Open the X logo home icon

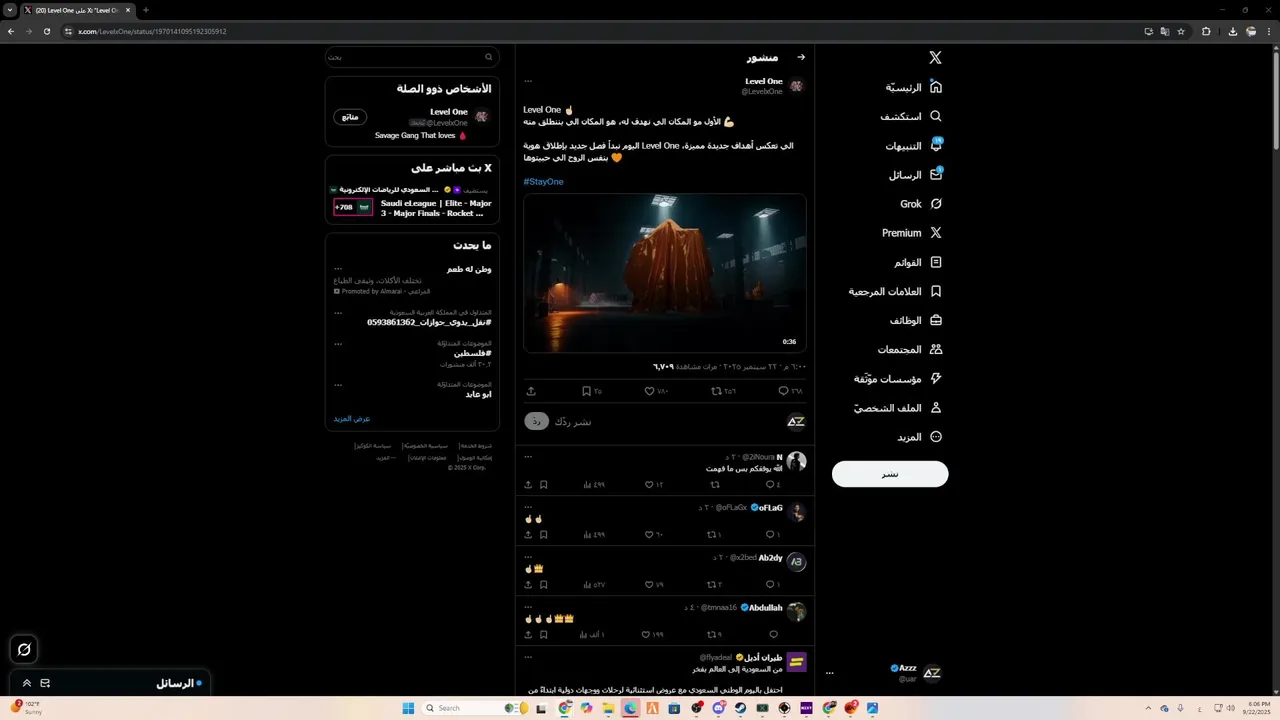(935, 58)
